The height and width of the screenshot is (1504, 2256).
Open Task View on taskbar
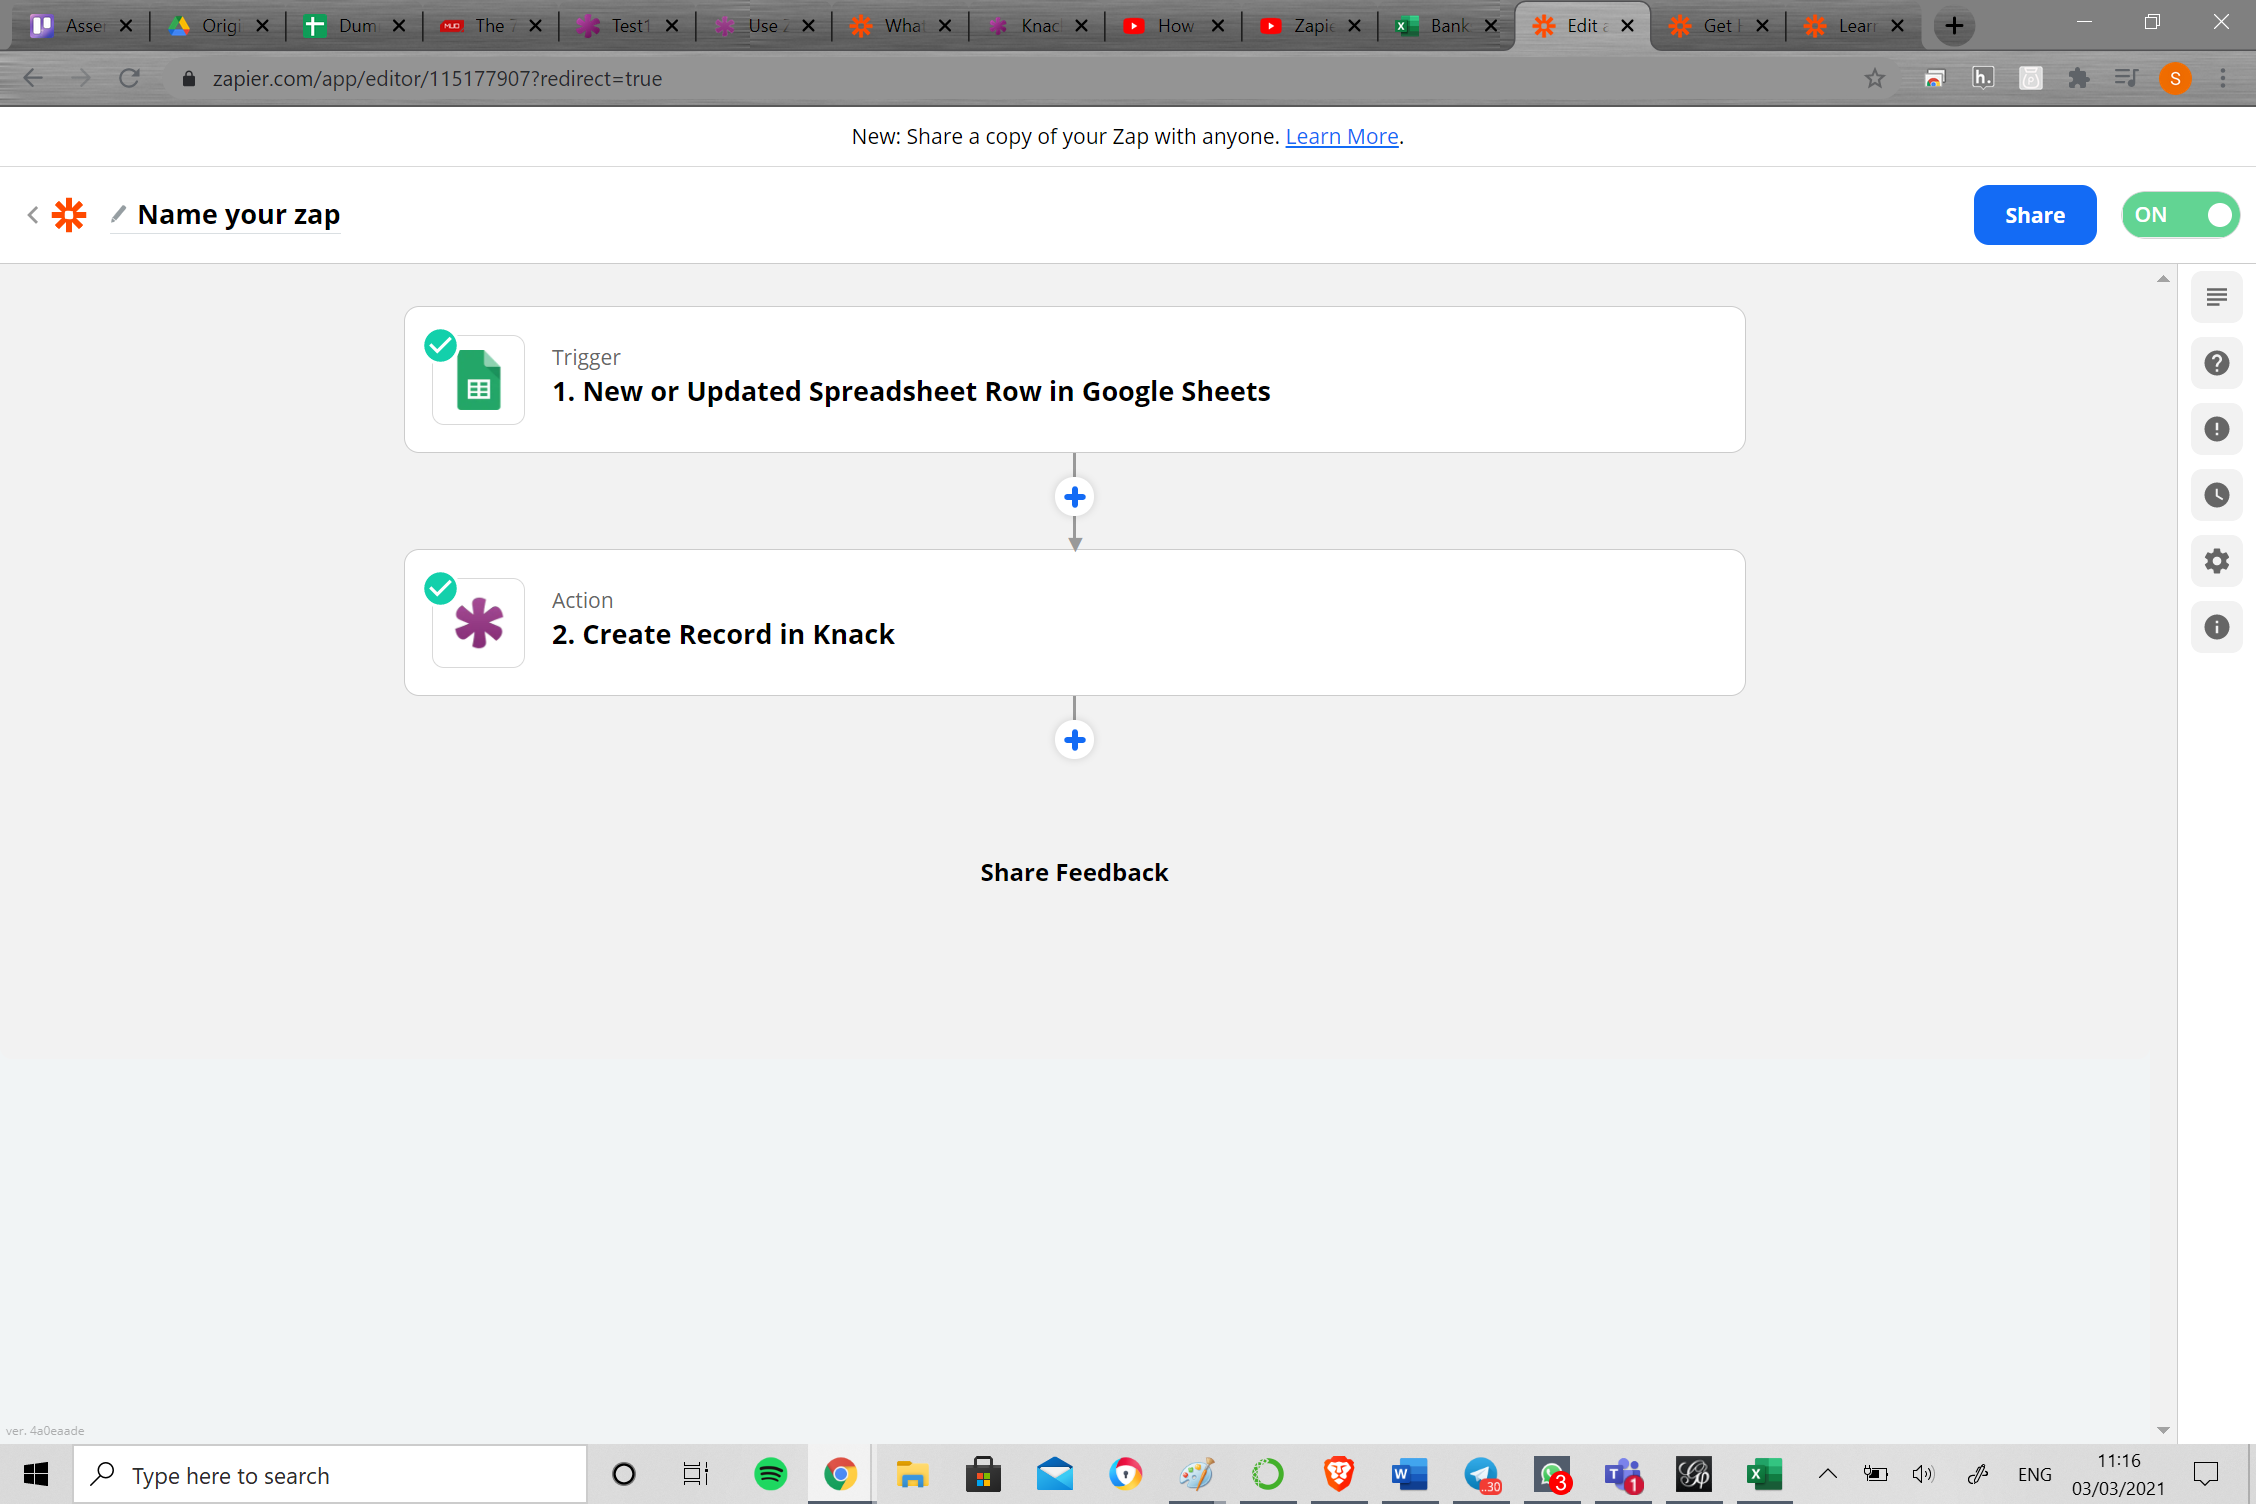[x=696, y=1474]
